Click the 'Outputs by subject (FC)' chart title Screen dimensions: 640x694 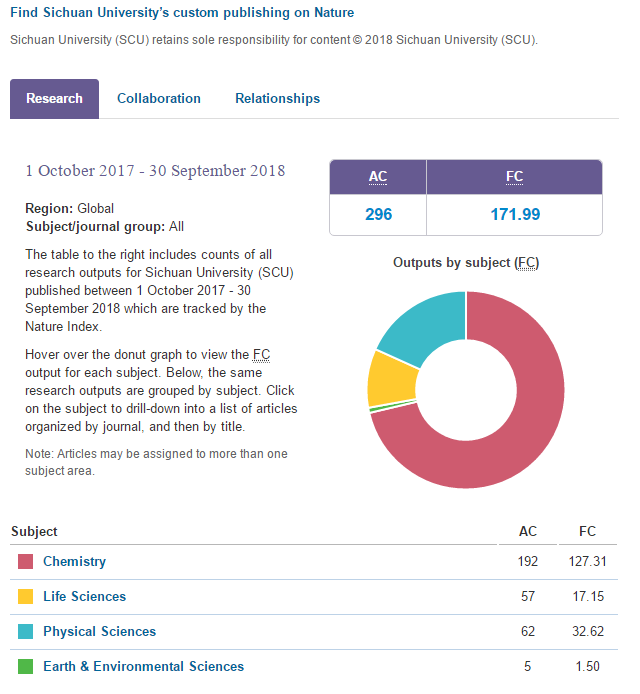(x=466, y=263)
